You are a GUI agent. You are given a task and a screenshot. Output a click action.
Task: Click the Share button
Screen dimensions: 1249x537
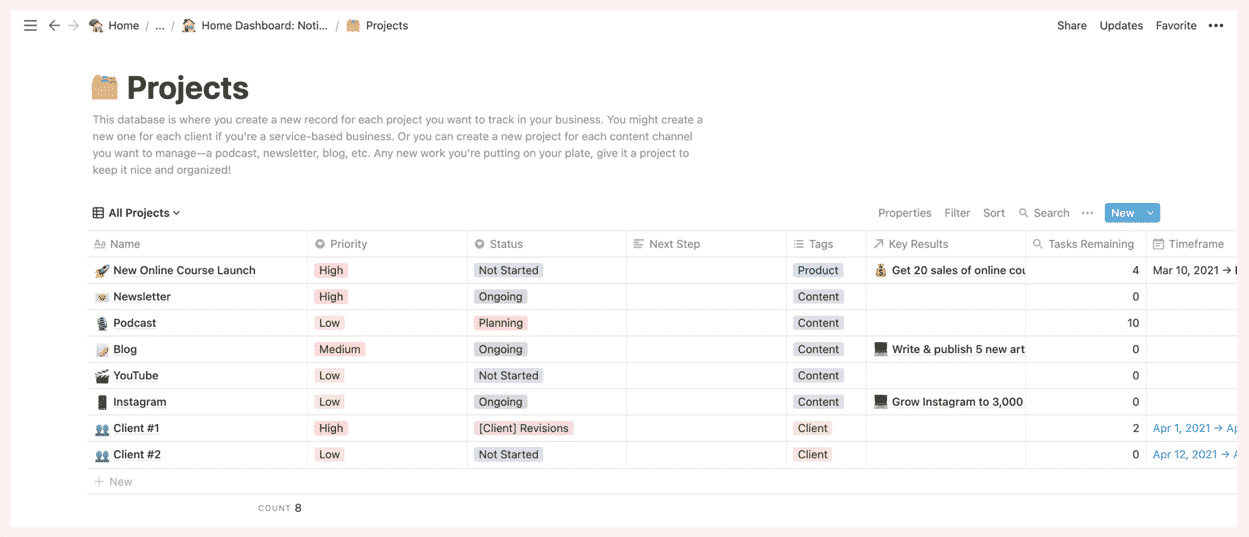pos(1072,26)
